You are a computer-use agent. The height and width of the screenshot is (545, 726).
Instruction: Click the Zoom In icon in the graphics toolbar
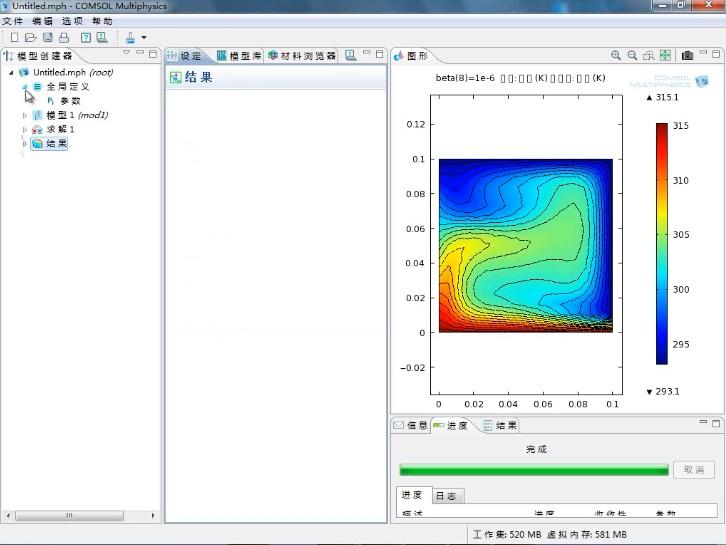(615, 56)
